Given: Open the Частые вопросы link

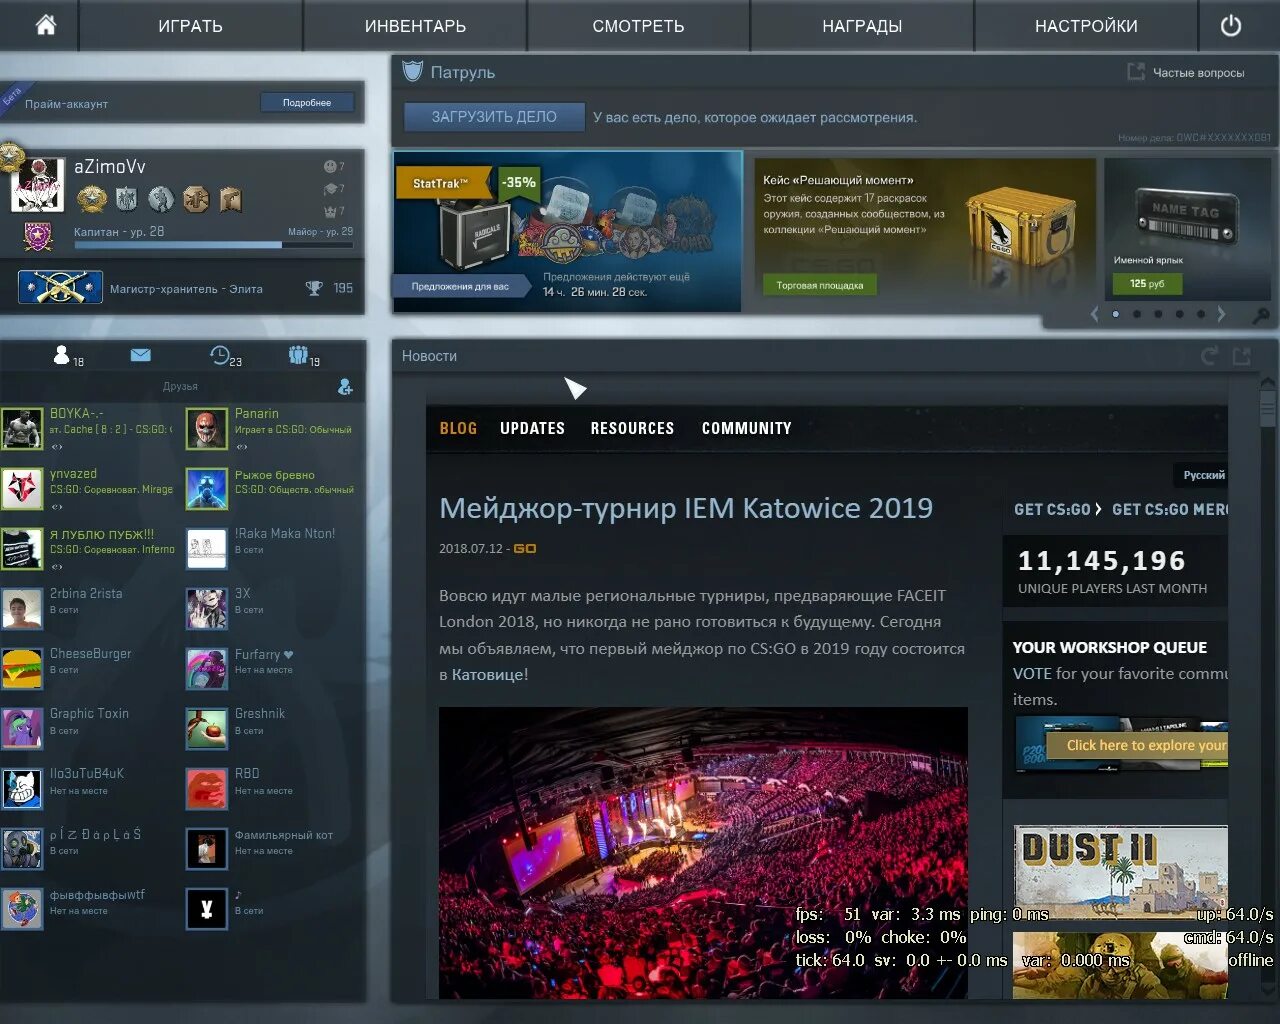Looking at the screenshot, I should 1187,72.
